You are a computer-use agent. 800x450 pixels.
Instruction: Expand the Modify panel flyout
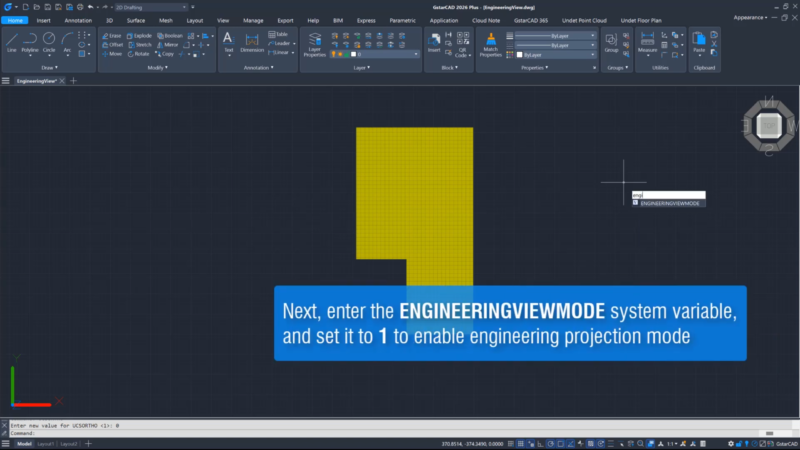(157, 67)
